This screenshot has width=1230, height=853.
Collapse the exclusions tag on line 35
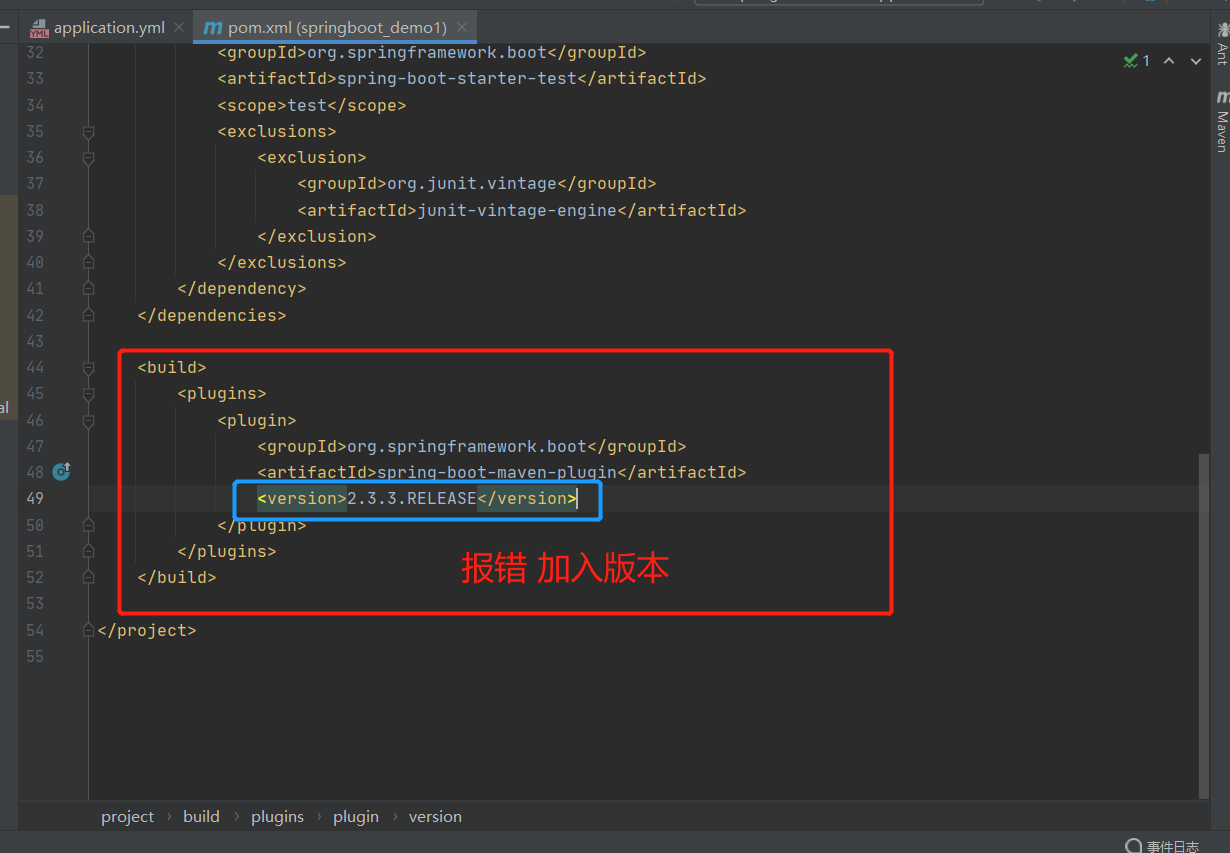coord(88,132)
